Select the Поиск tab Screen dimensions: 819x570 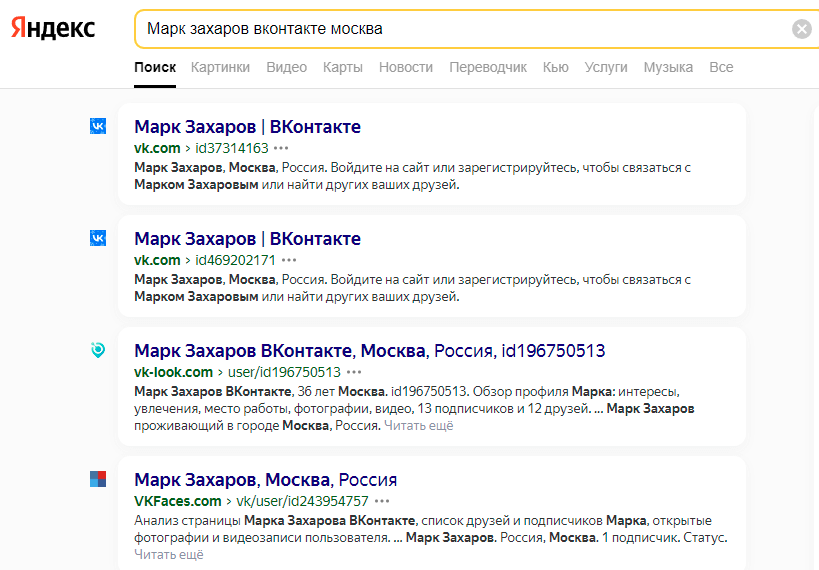tap(155, 67)
